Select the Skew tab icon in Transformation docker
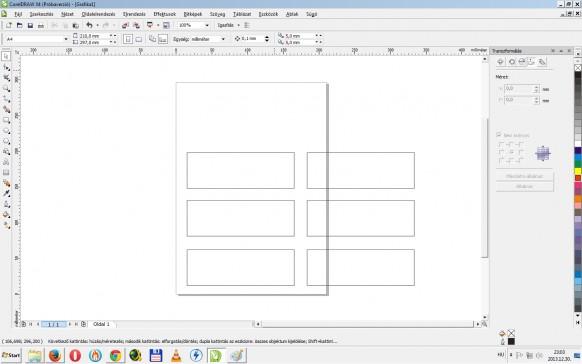582x364 pixels. (542, 62)
